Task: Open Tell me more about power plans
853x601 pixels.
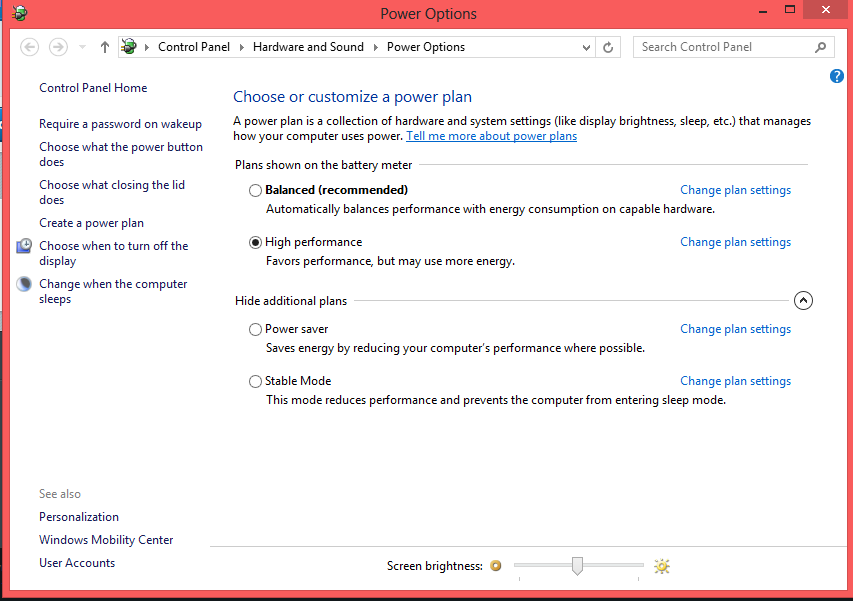Action: pyautogui.click(x=491, y=136)
